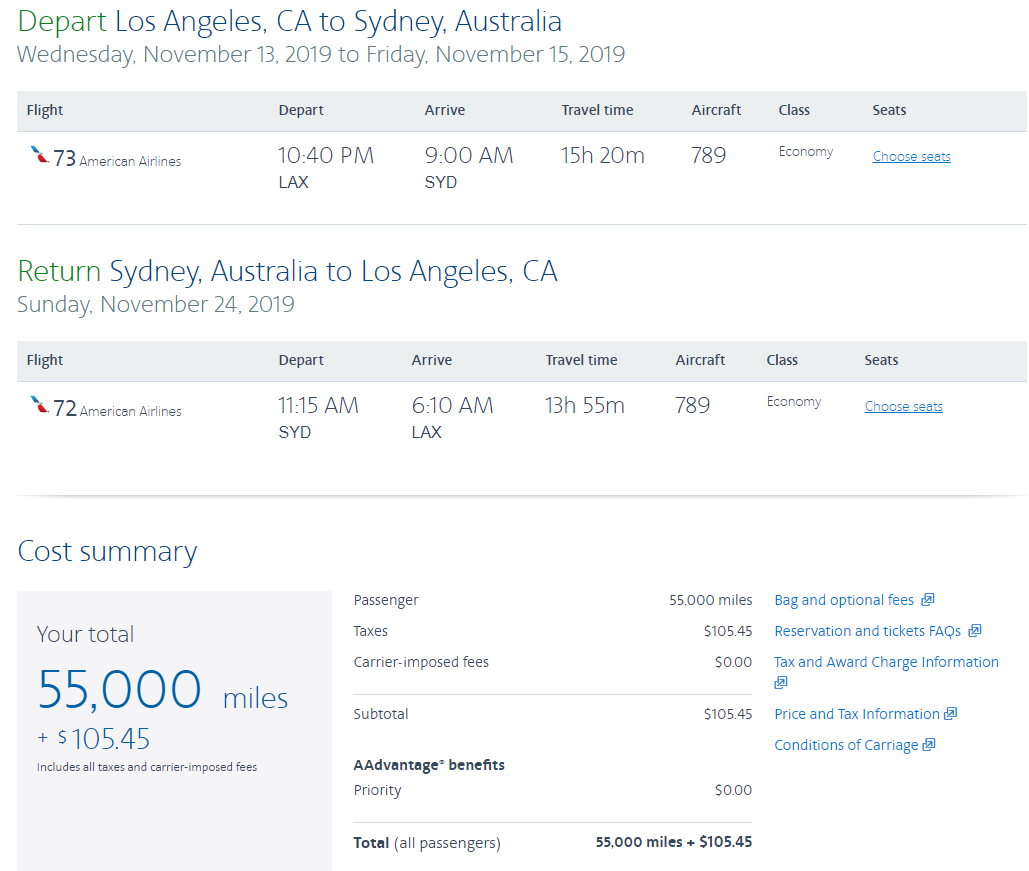Click external-link icon after Bag and optional fees

tap(928, 600)
